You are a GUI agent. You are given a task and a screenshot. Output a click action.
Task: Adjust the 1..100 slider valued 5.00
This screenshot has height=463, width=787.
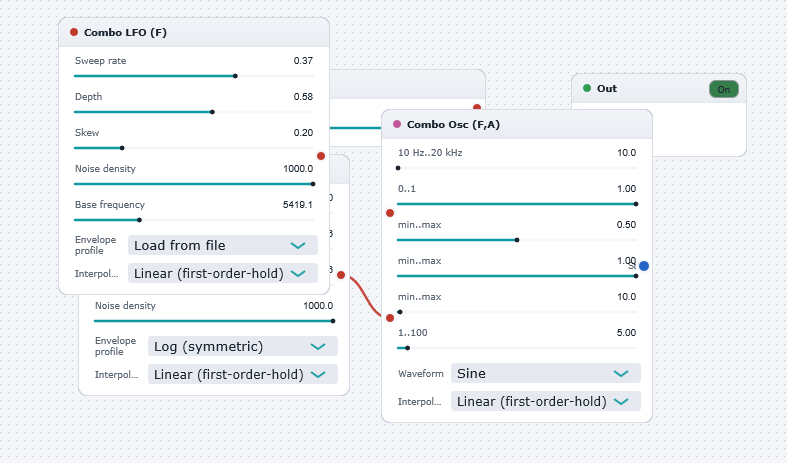point(517,348)
